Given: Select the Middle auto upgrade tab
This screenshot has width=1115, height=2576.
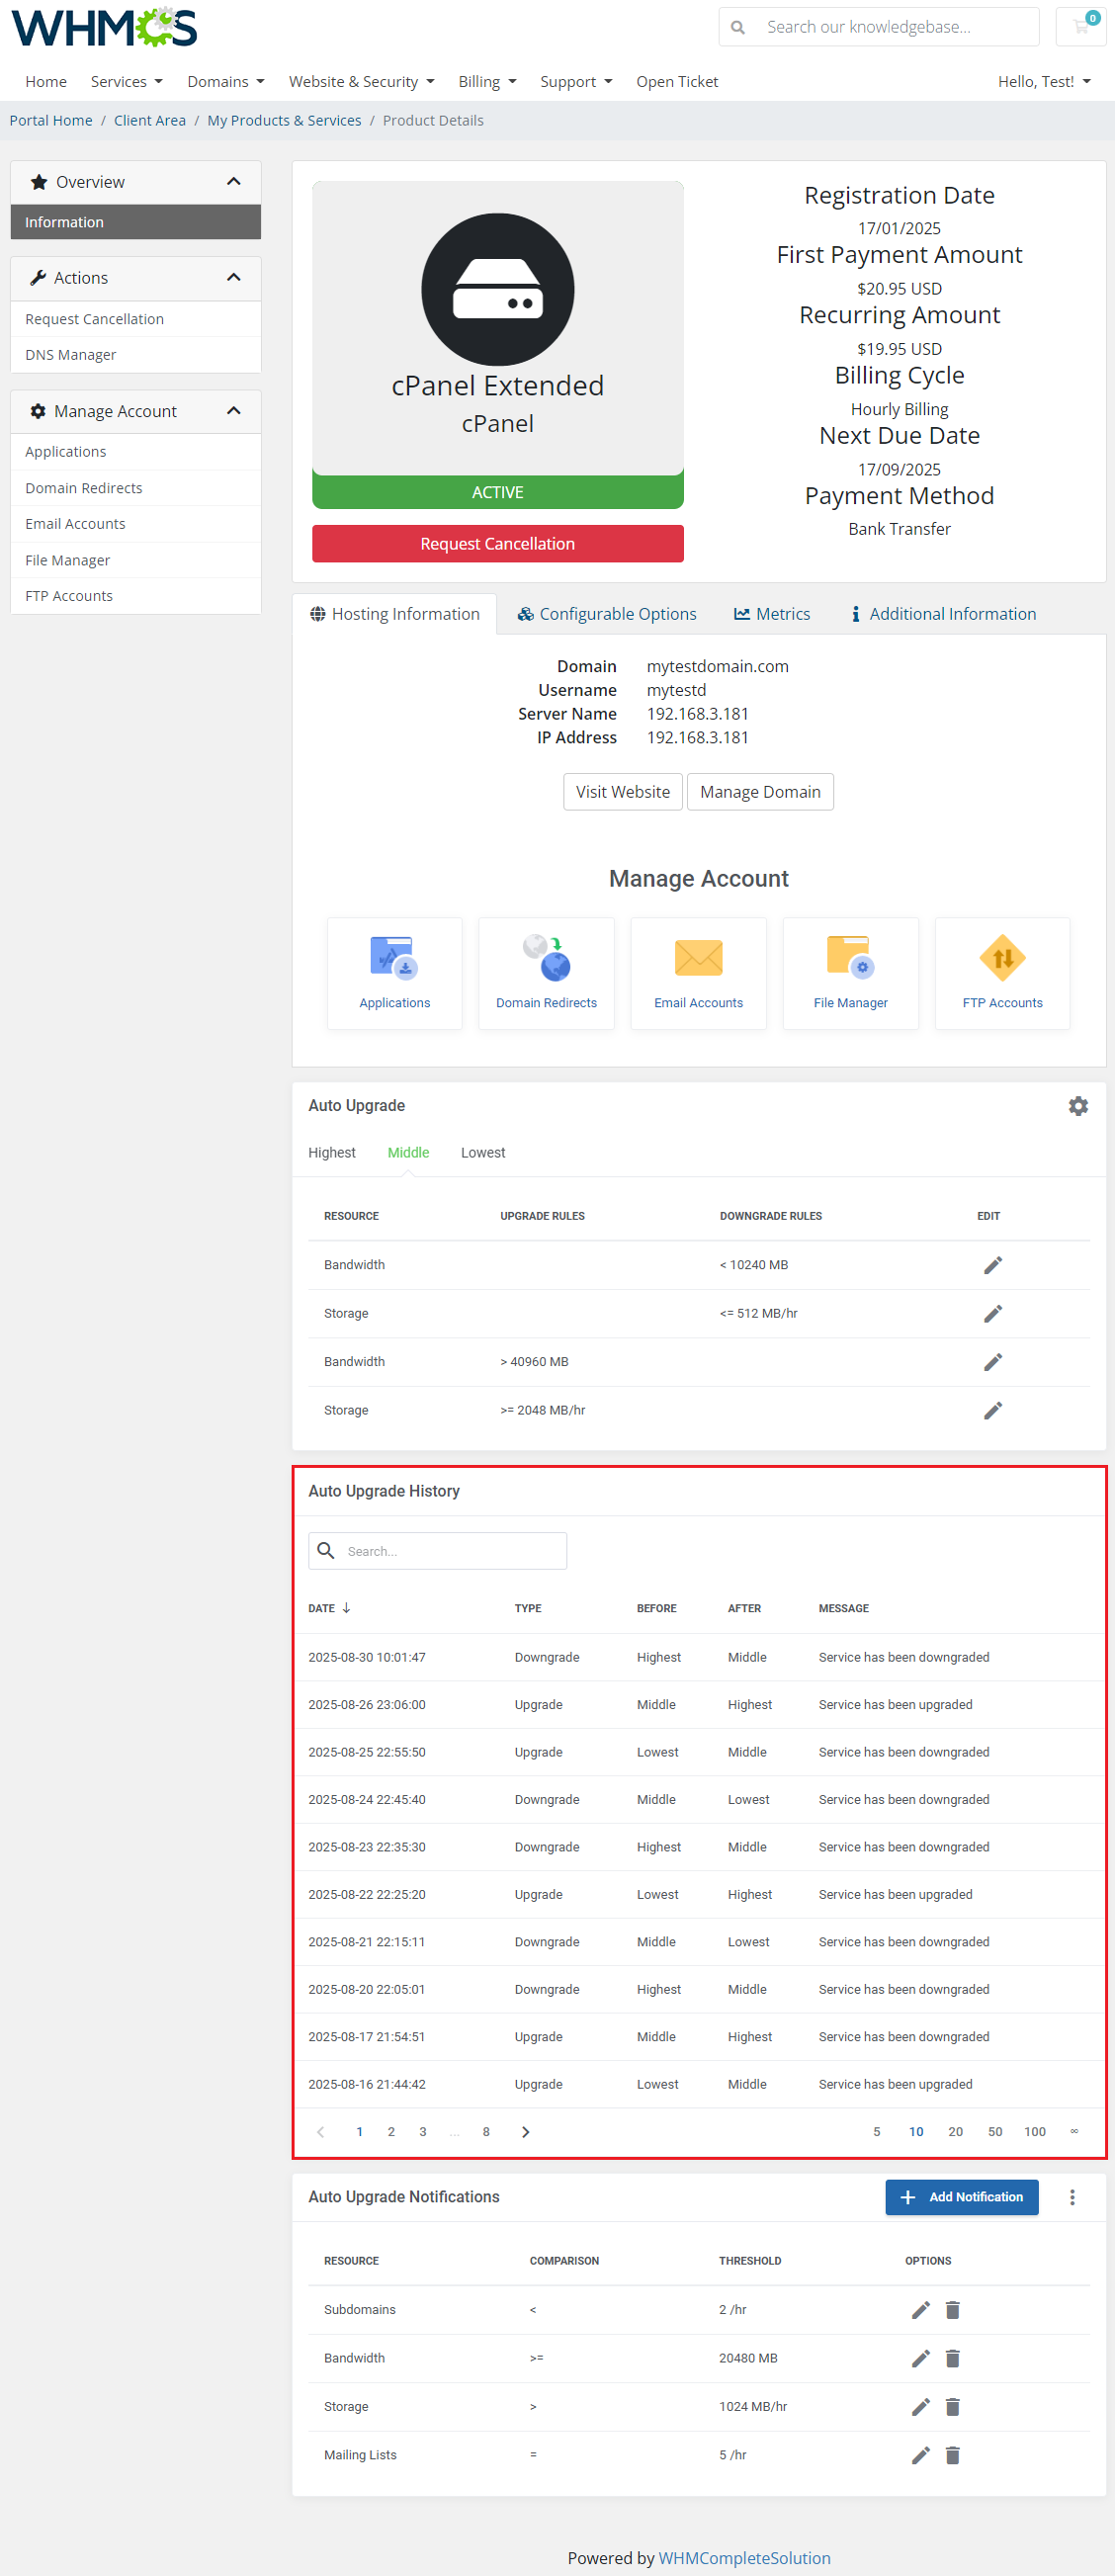Looking at the screenshot, I should (x=408, y=1153).
